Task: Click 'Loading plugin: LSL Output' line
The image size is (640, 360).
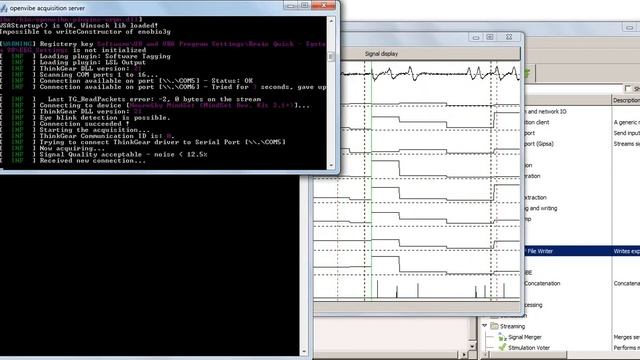Action: tap(93, 63)
